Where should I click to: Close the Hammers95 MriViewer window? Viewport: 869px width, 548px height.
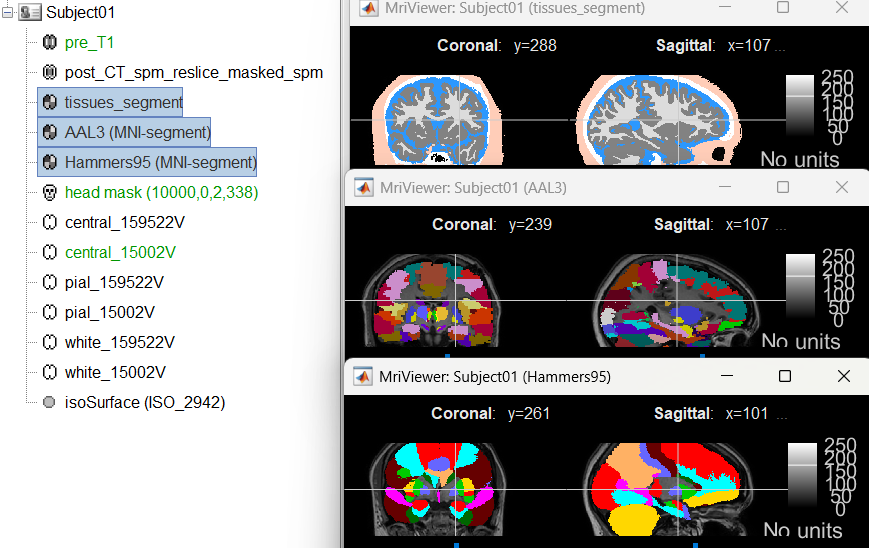tap(842, 376)
